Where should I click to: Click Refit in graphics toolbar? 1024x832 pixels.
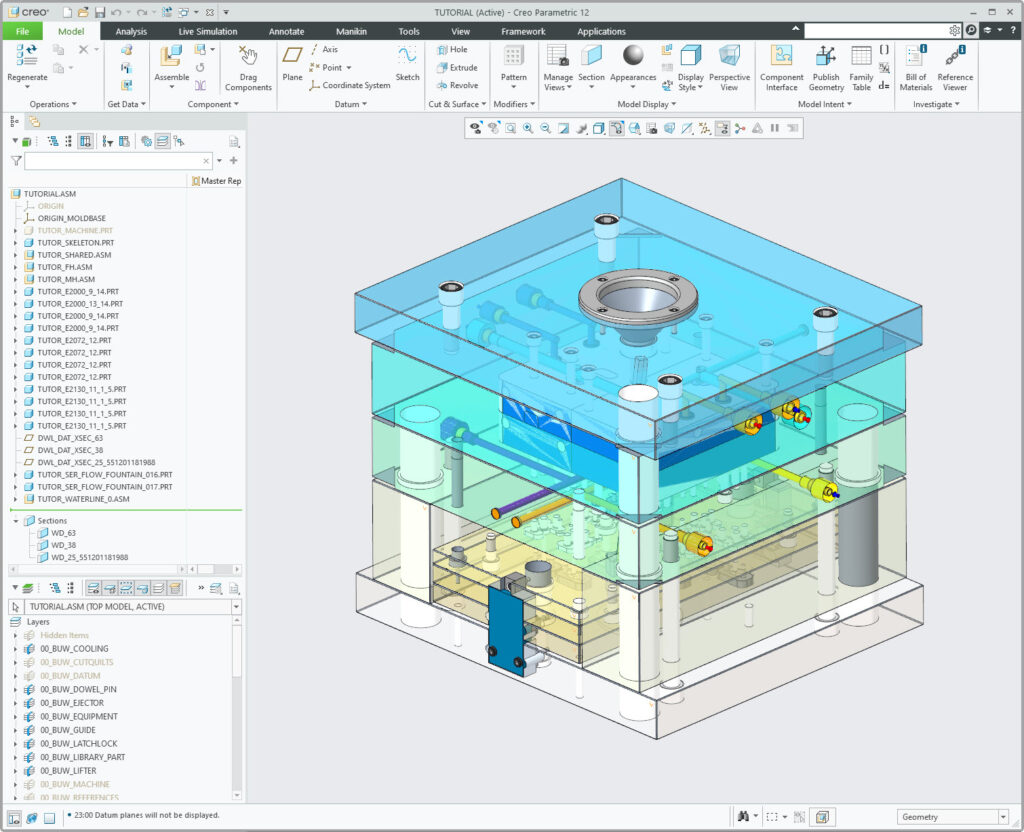click(x=511, y=129)
